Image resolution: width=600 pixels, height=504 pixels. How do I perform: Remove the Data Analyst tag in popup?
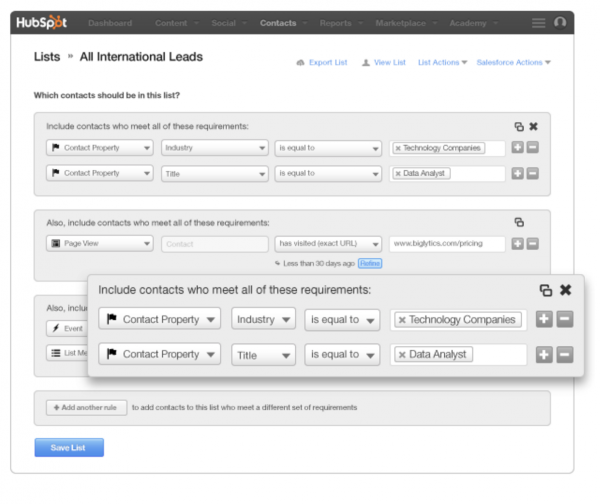tap(402, 355)
